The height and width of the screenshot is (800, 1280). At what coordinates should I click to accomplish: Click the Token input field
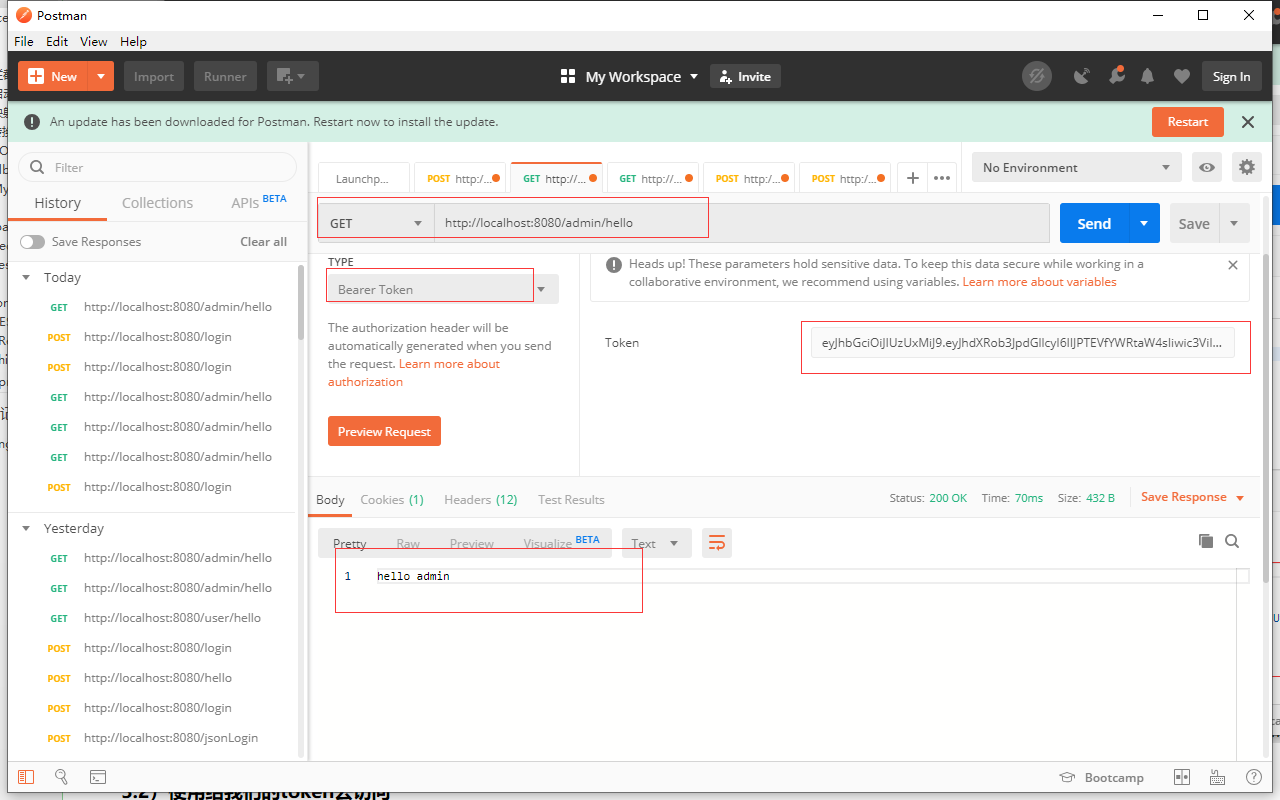pyautogui.click(x=1023, y=343)
